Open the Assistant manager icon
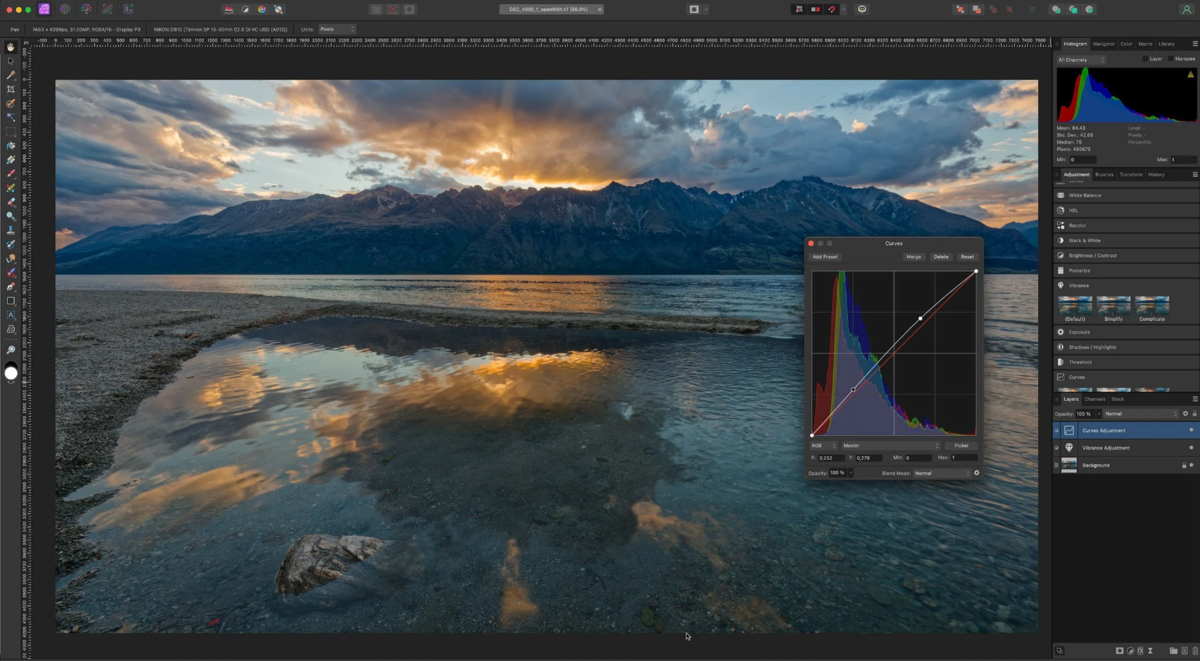This screenshot has height=661, width=1200. (862, 9)
